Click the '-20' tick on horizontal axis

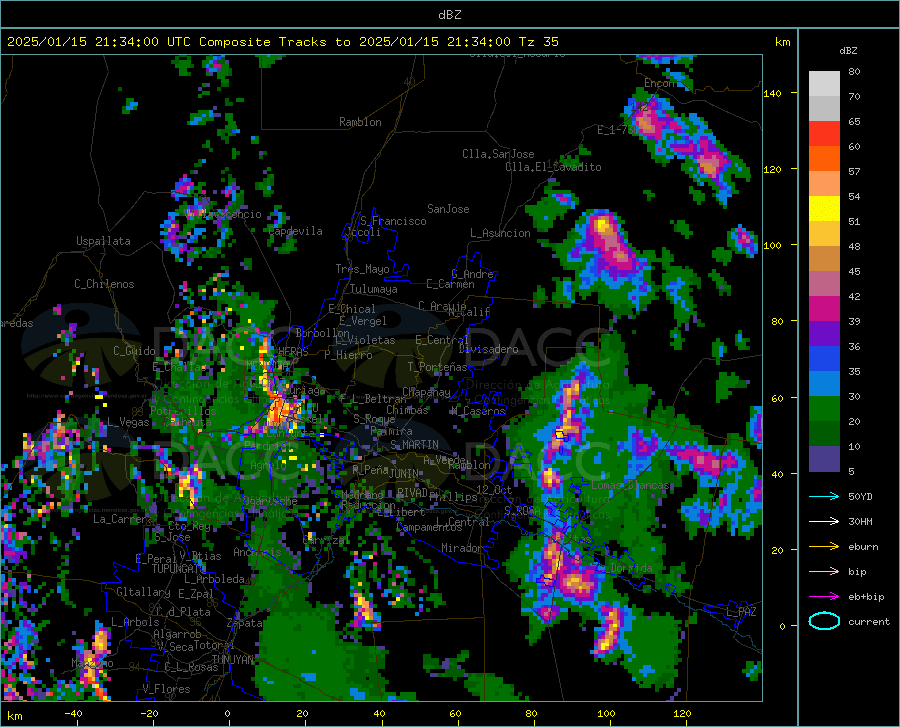pos(149,714)
